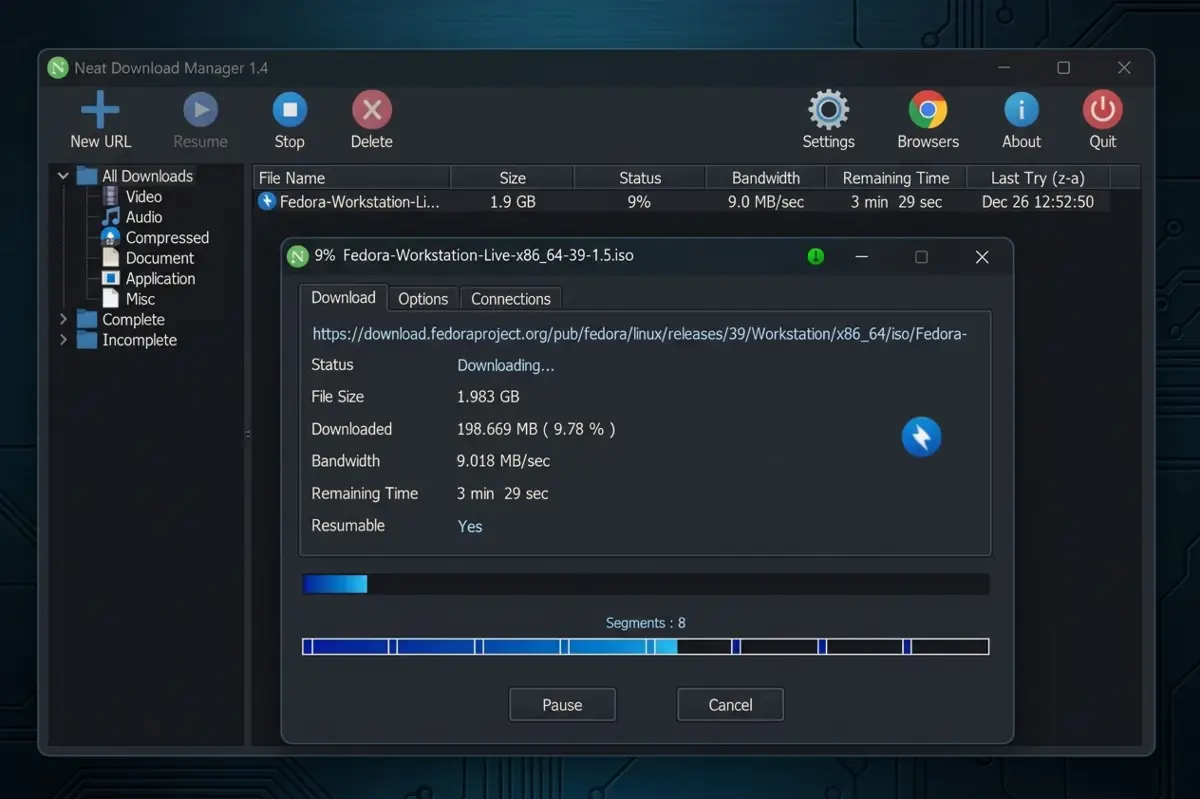Stop the download with Stop icon
The width and height of the screenshot is (1200, 799).
point(290,109)
